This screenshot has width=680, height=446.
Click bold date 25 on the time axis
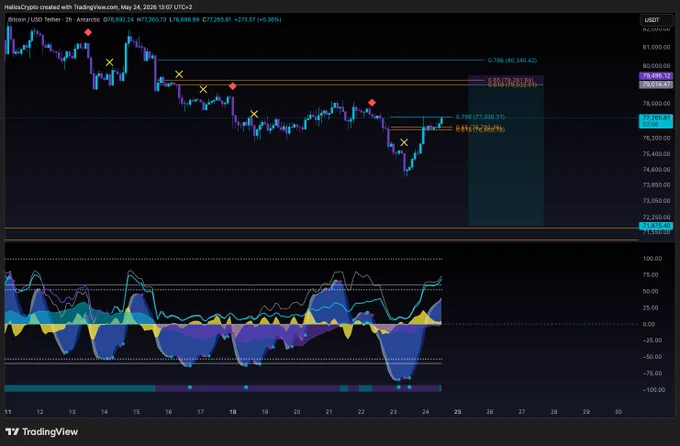pos(458,412)
